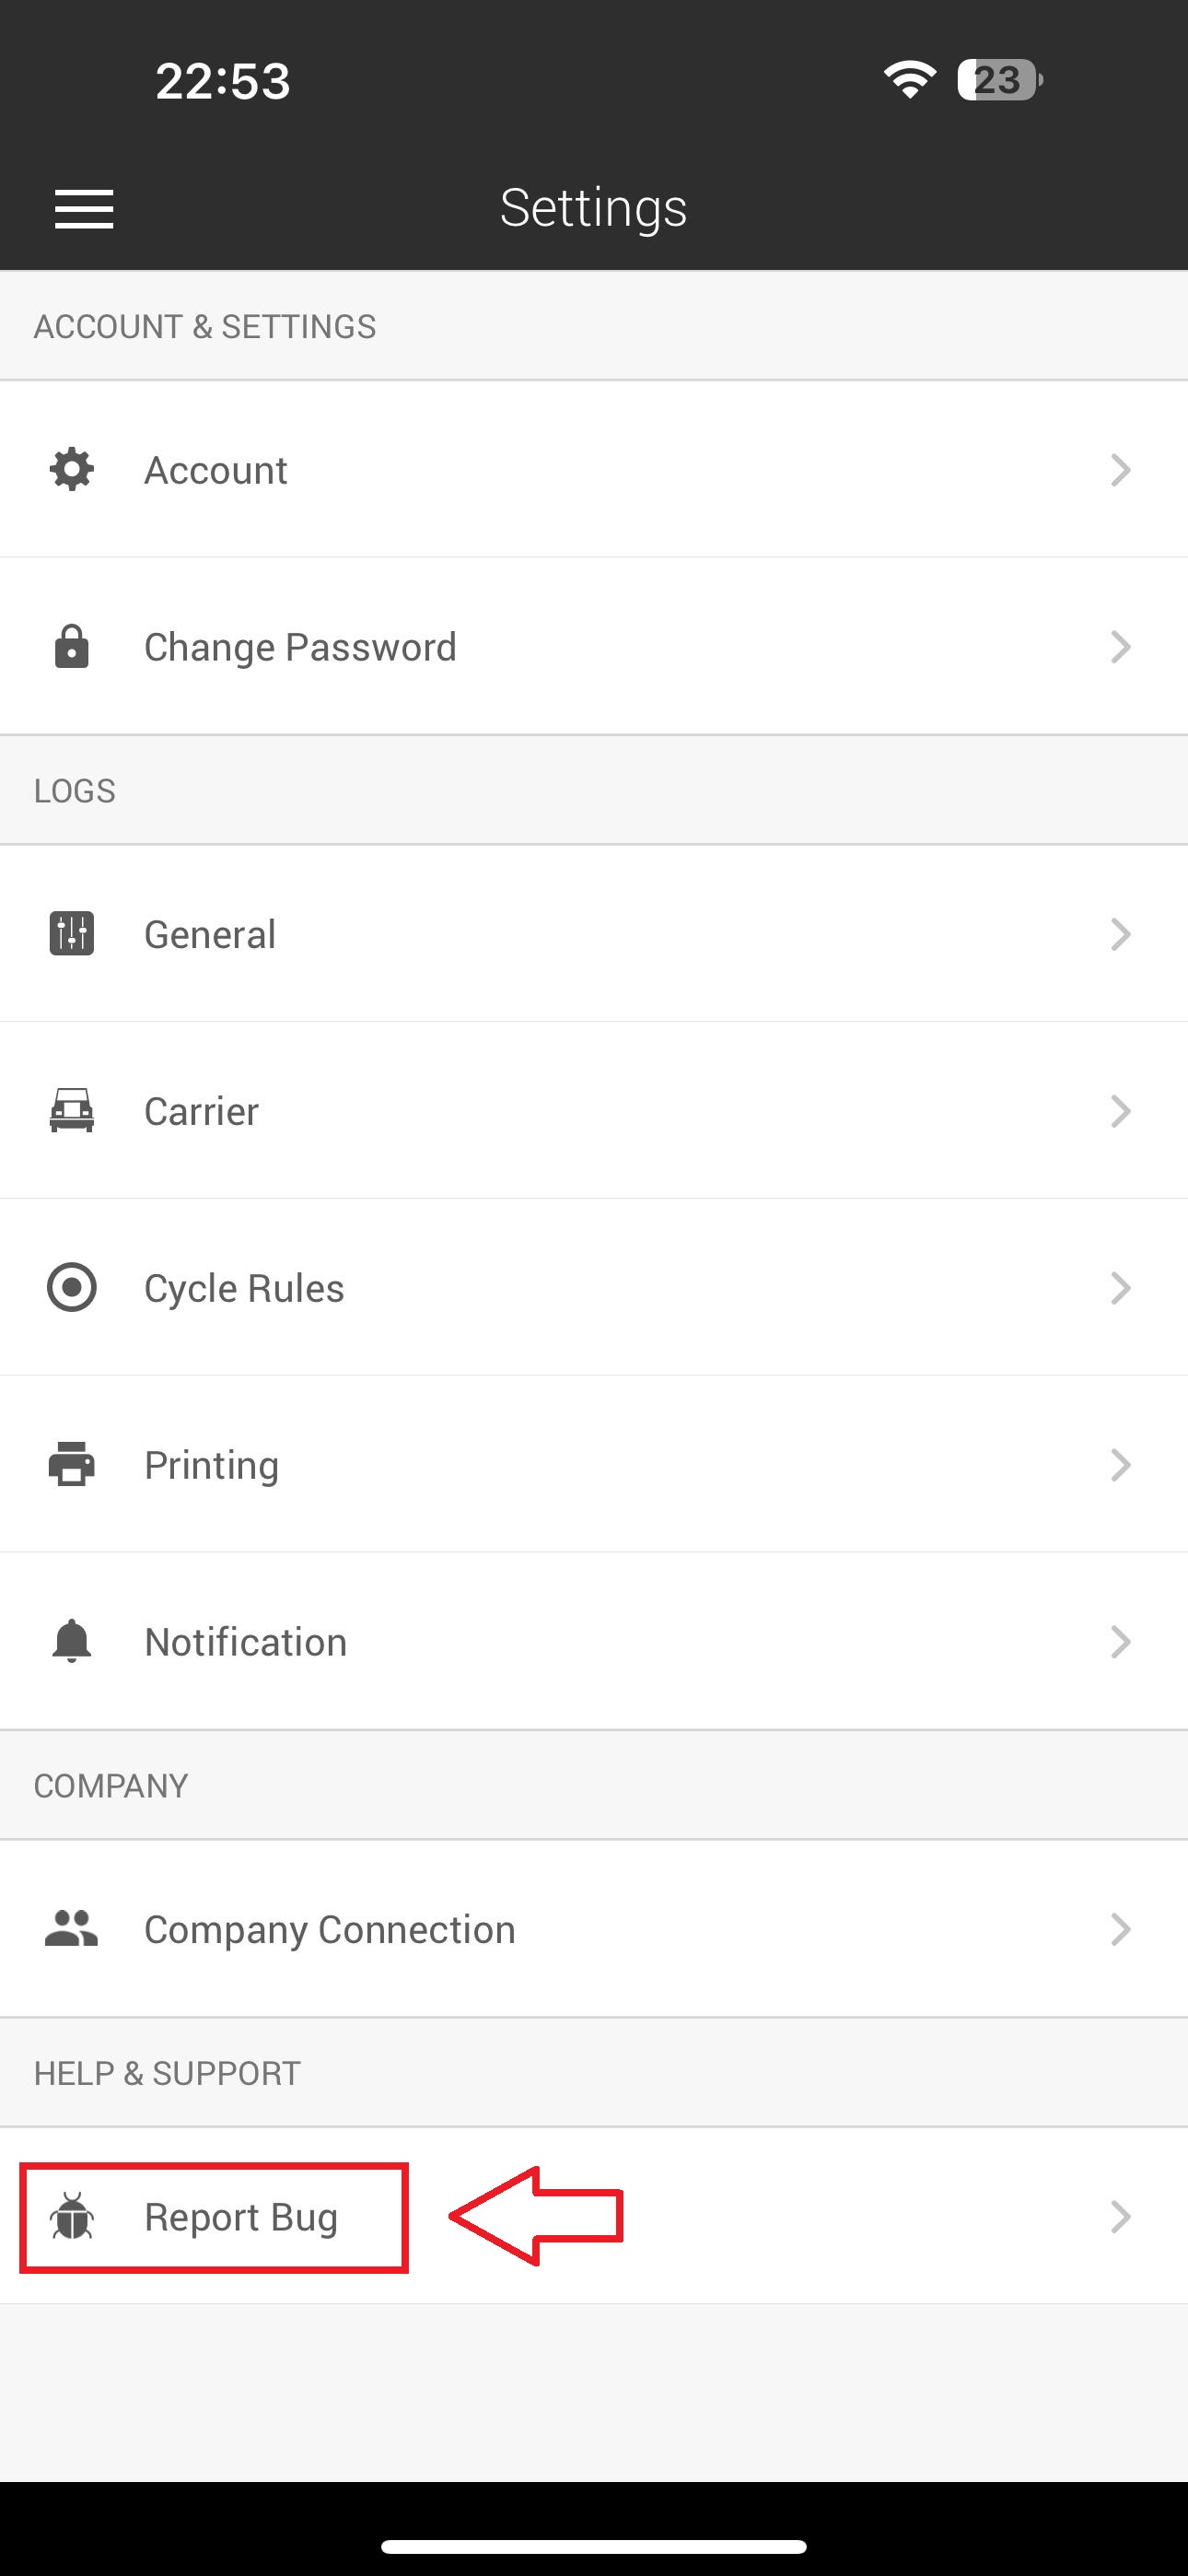1188x2576 pixels.
Task: Open General log settings
Action: 210,934
